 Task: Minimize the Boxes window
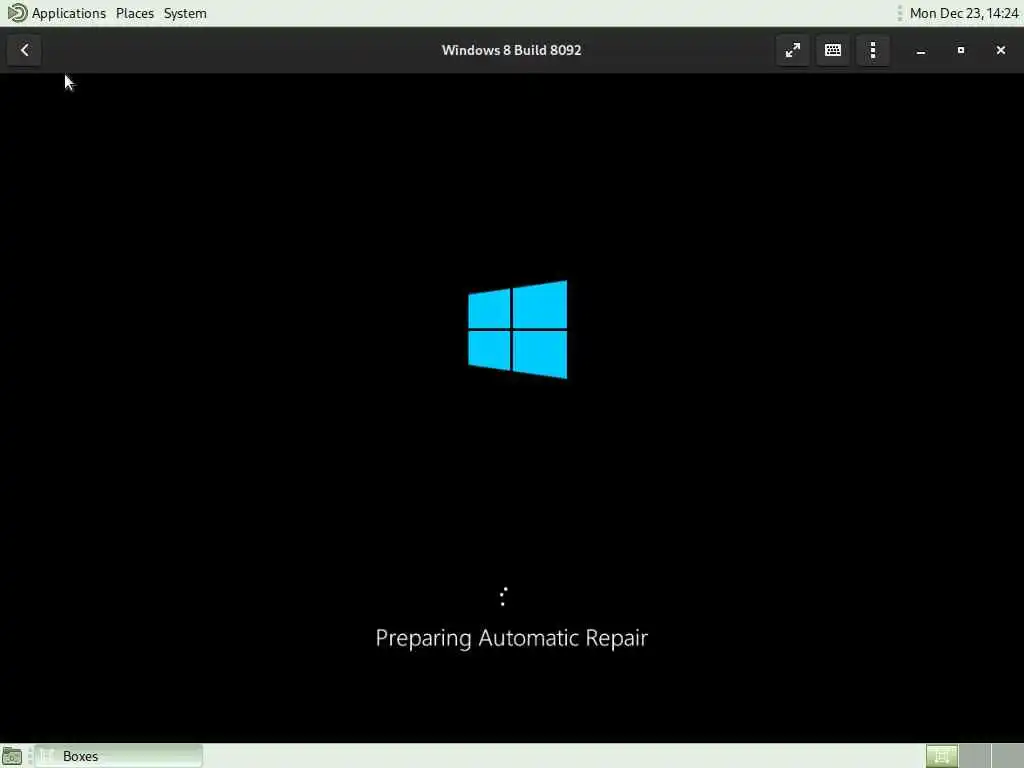pyautogui.click(x=921, y=50)
